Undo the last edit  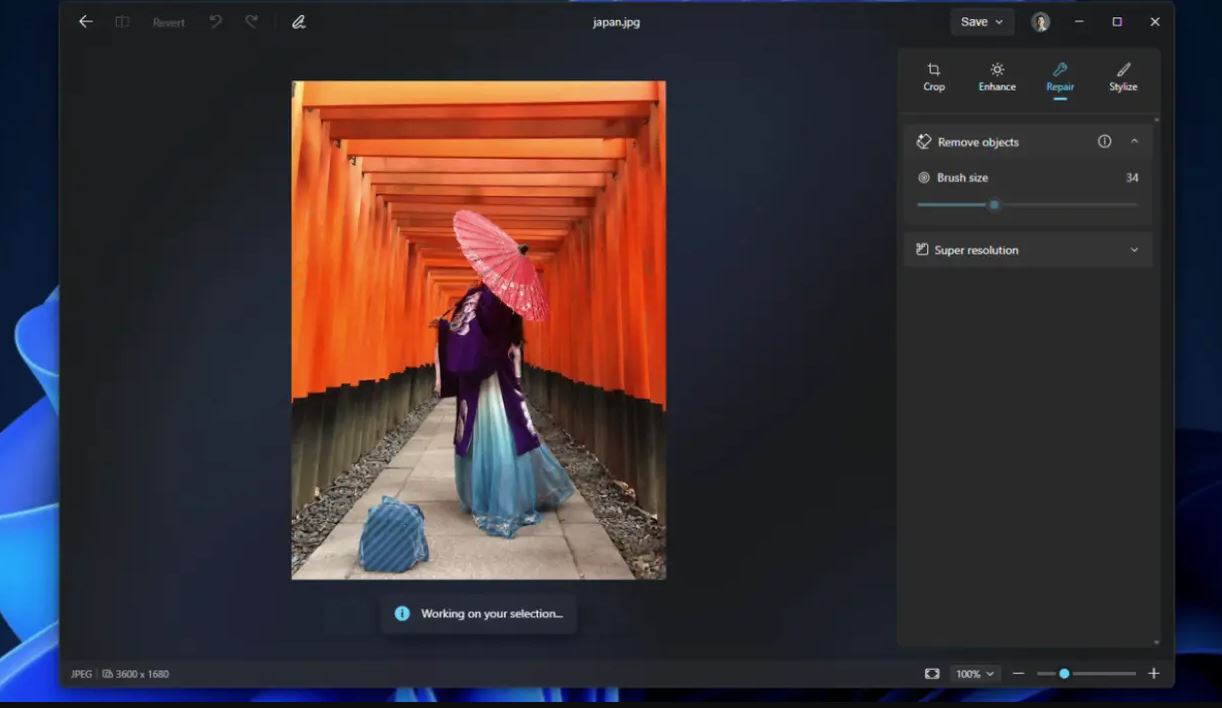pos(216,21)
